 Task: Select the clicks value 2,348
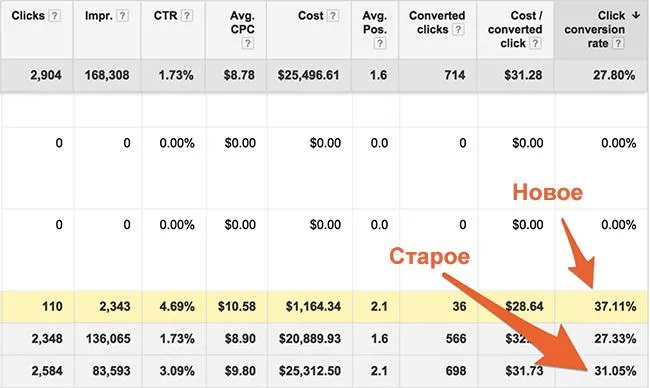point(47,339)
